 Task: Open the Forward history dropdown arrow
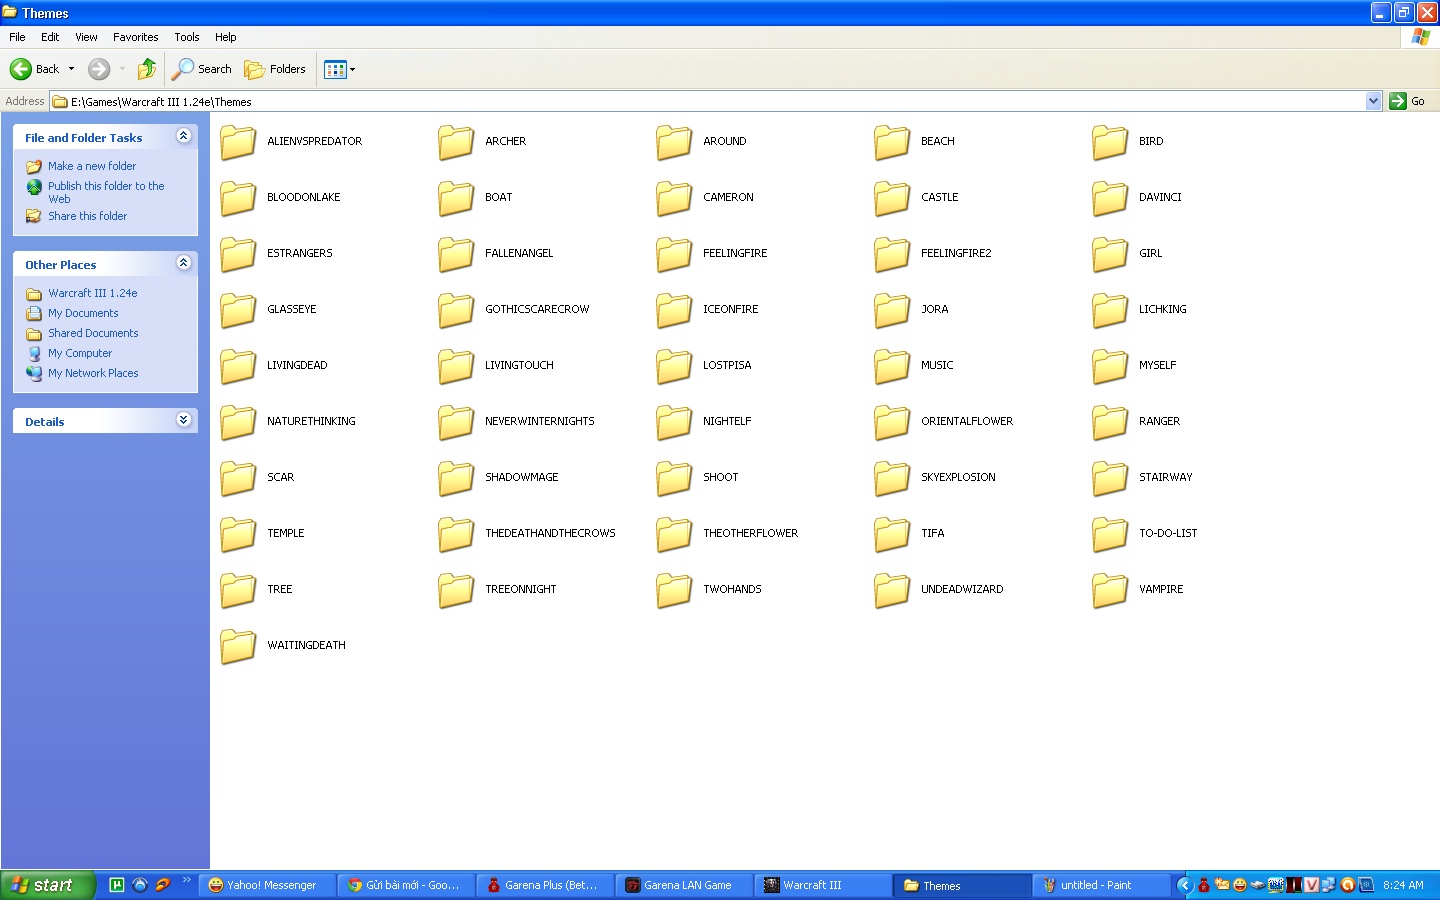(122, 69)
